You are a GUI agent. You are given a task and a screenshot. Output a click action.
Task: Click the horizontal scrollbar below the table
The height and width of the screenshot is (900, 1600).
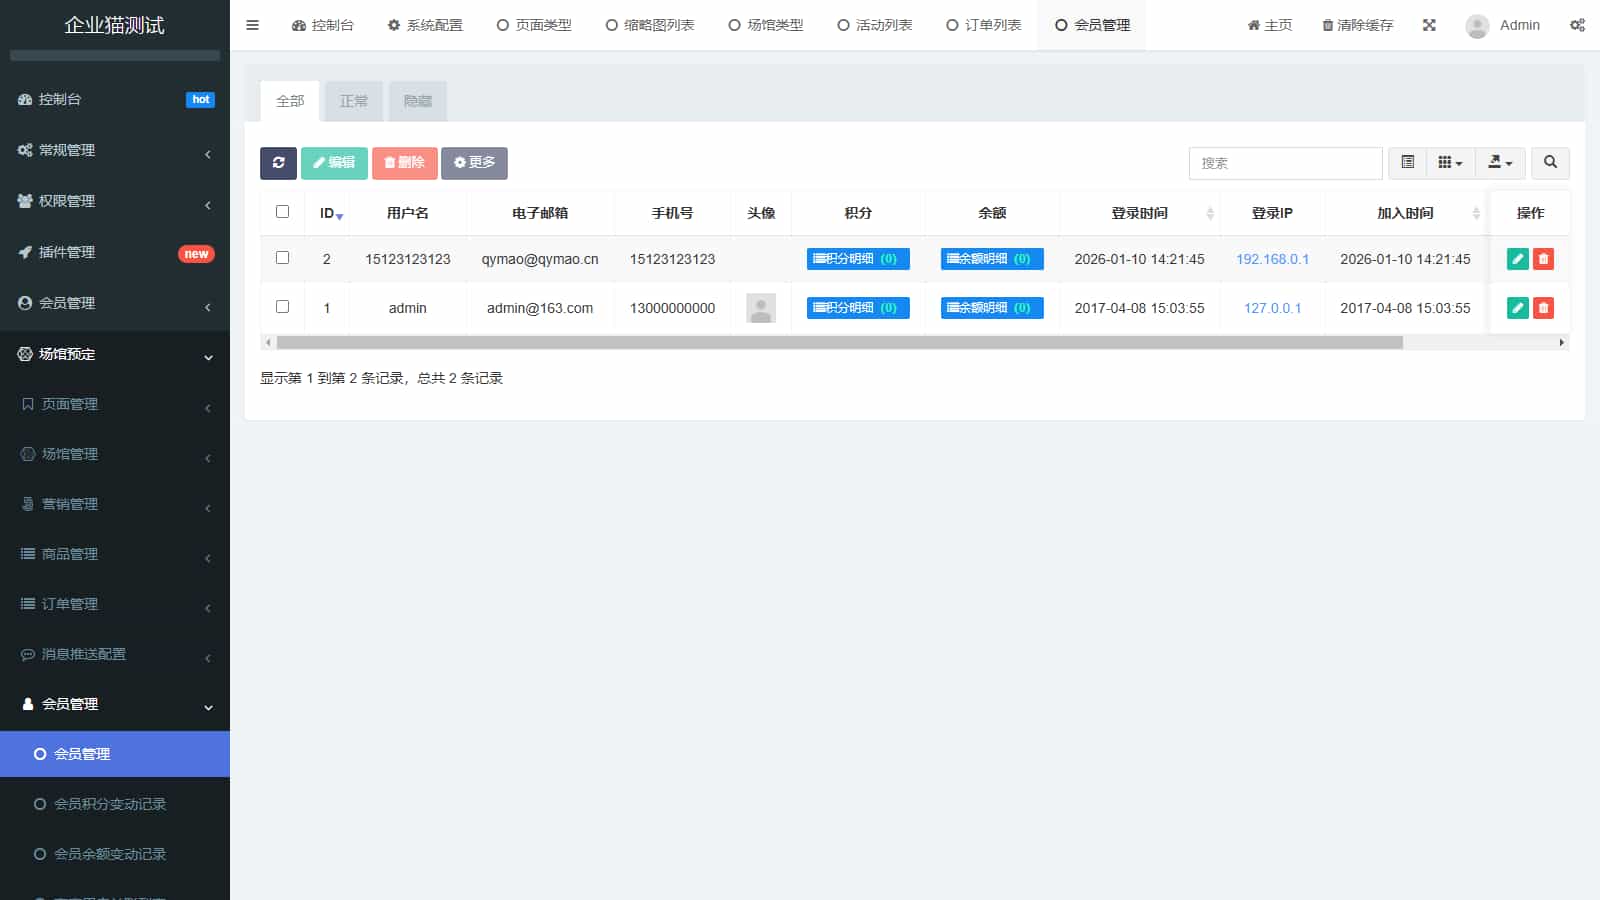(x=840, y=343)
